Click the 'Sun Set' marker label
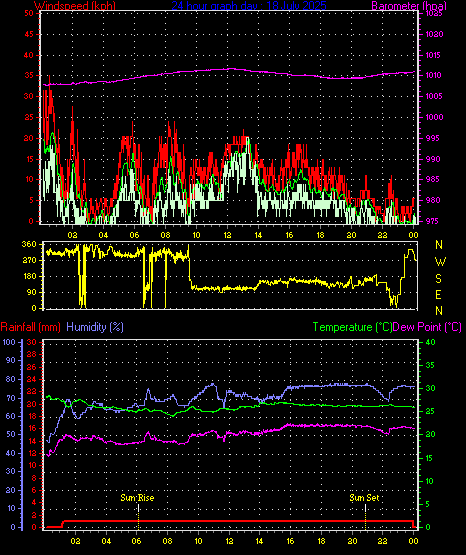Screen dimensions: 466x555 point(364,498)
